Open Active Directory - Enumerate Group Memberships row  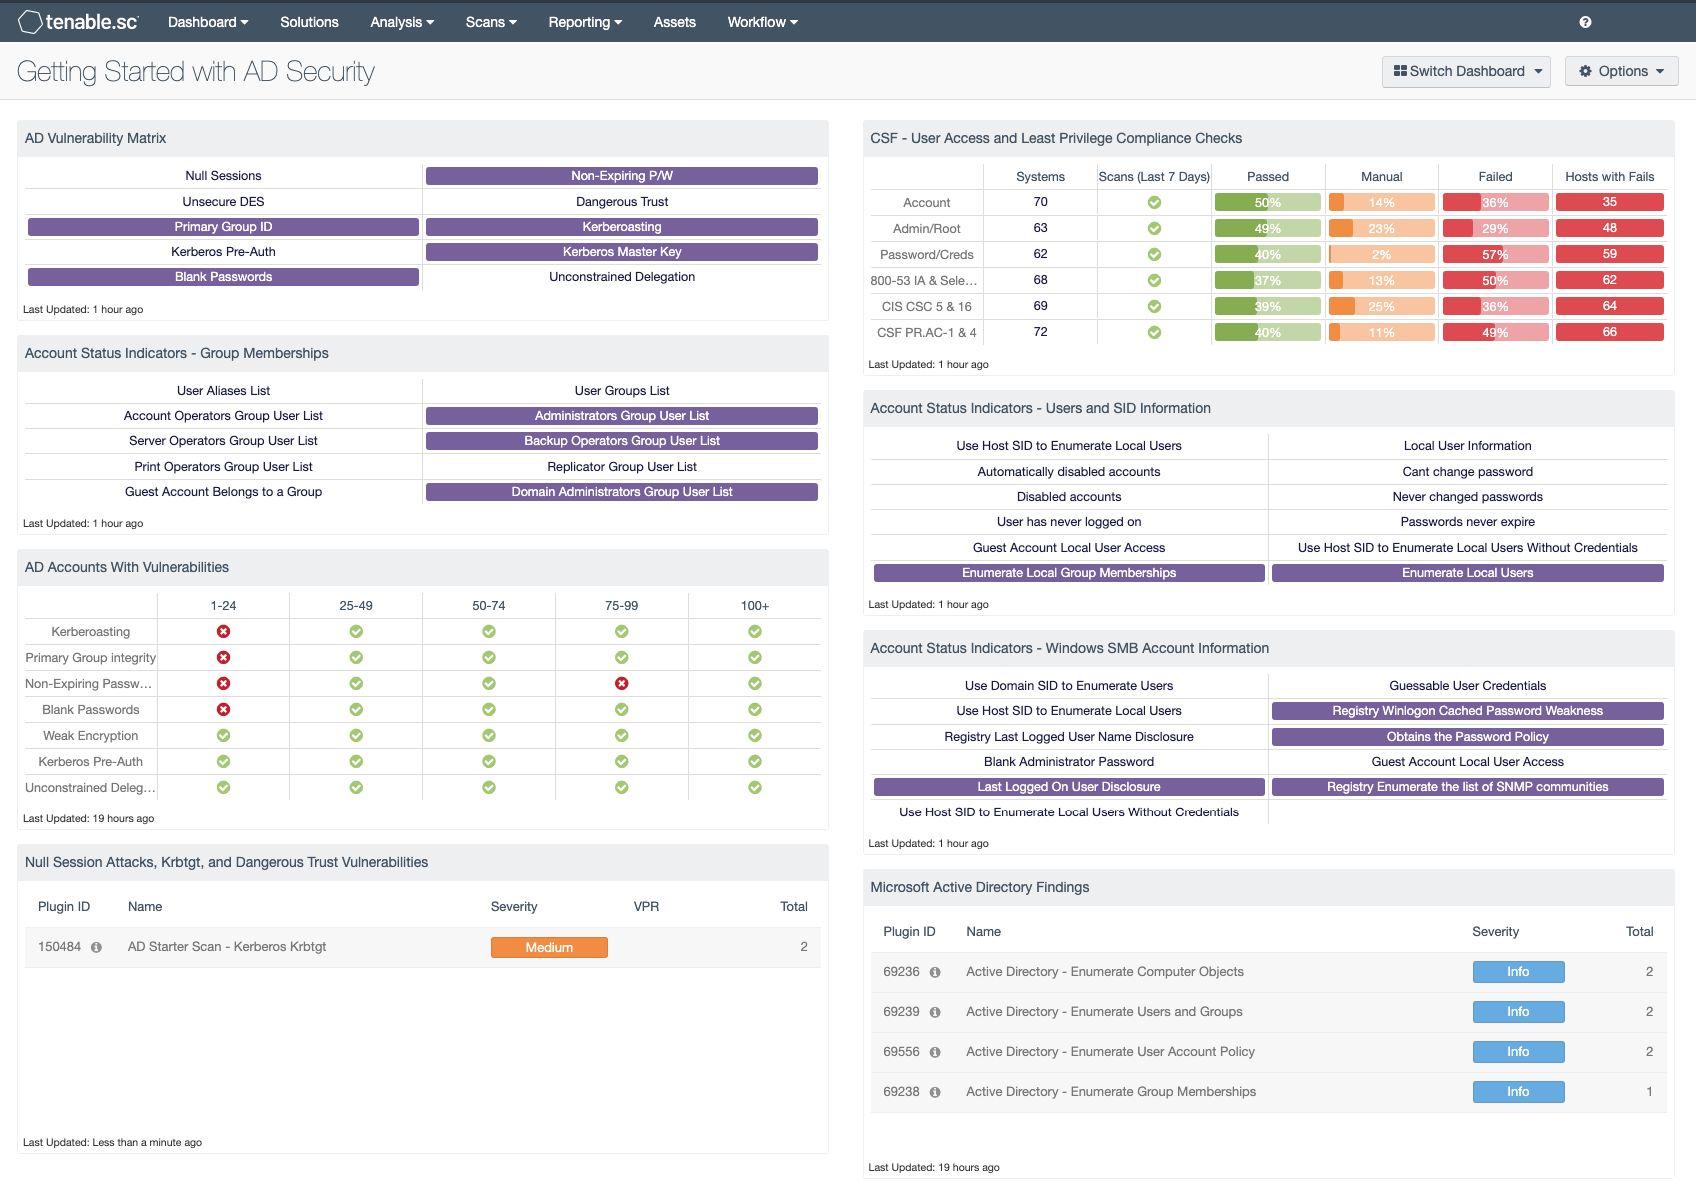1268,1092
